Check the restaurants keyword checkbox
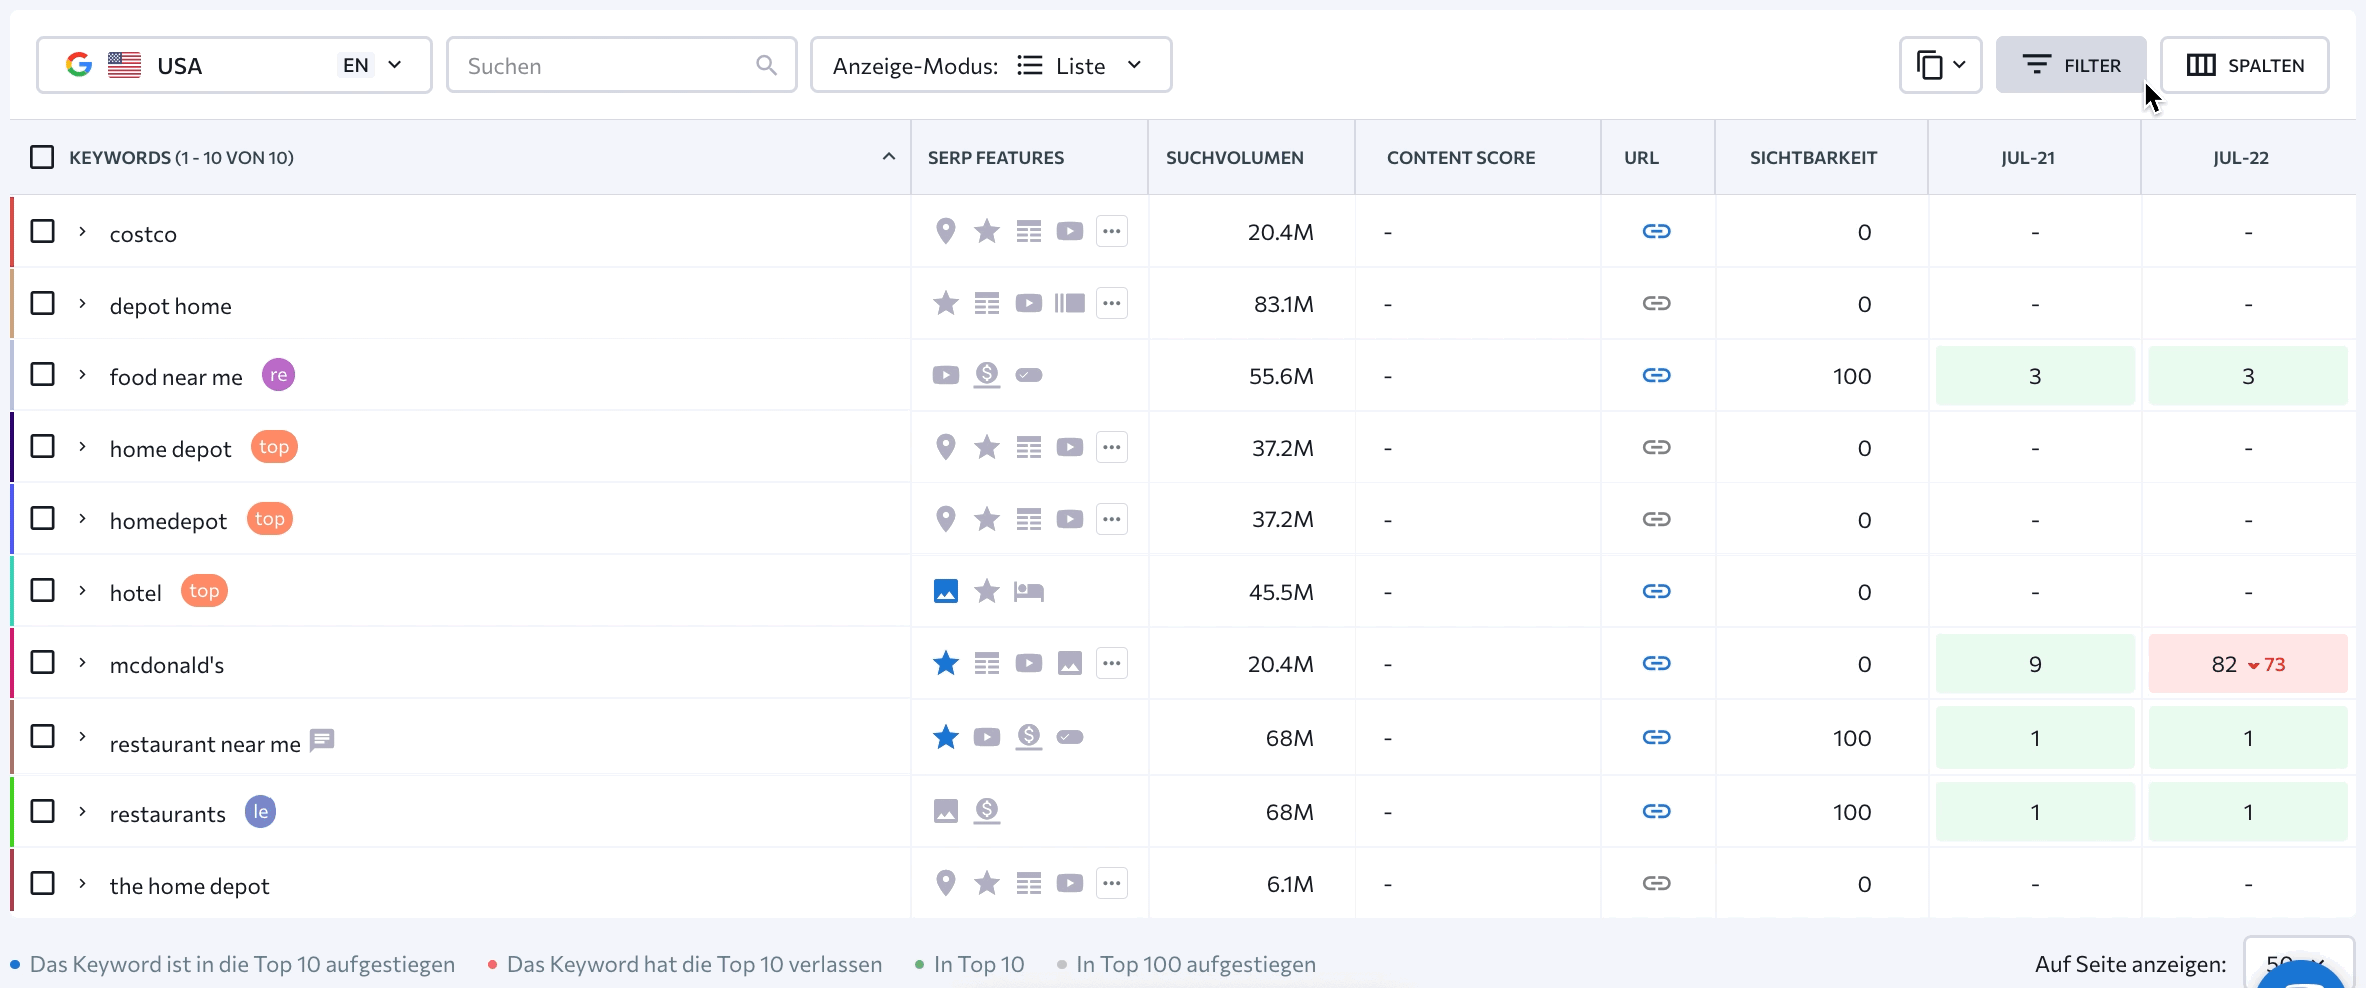 tap(42, 811)
